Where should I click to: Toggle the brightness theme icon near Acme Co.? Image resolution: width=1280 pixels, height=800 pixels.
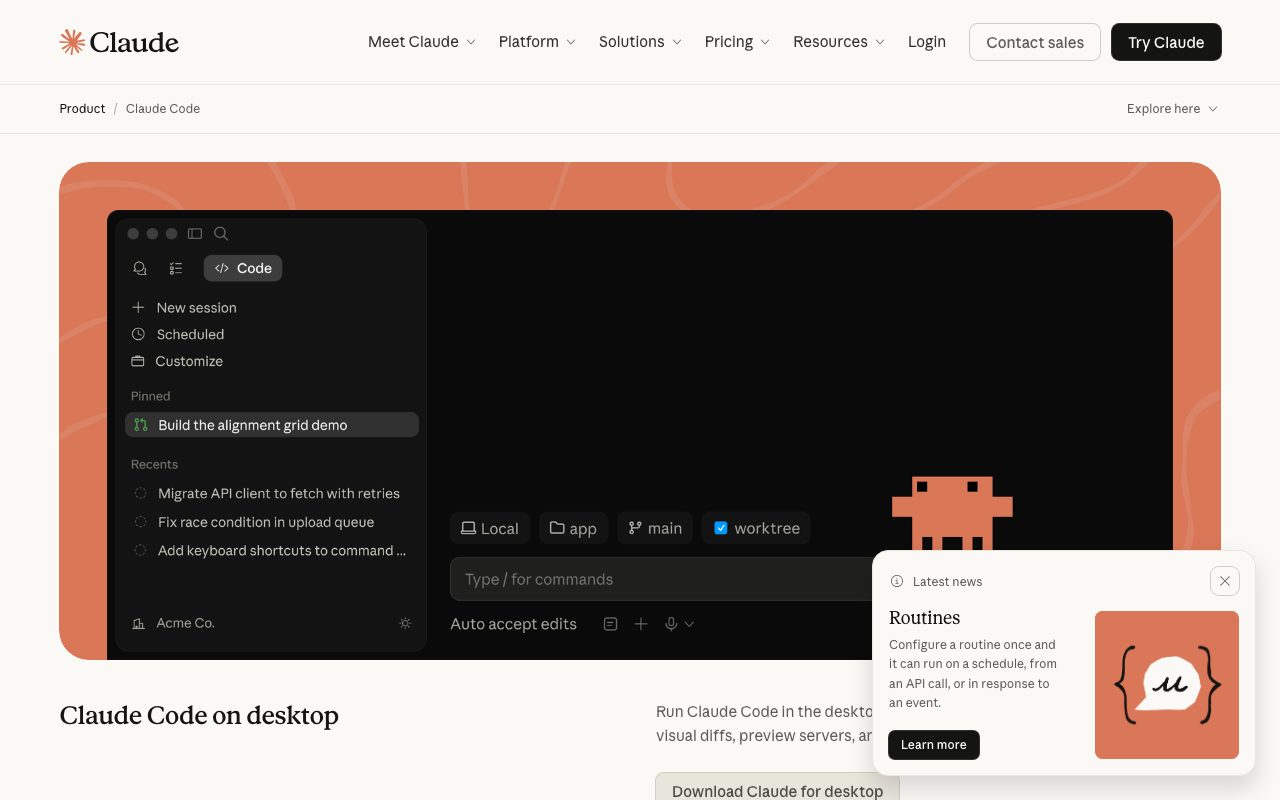tap(405, 623)
